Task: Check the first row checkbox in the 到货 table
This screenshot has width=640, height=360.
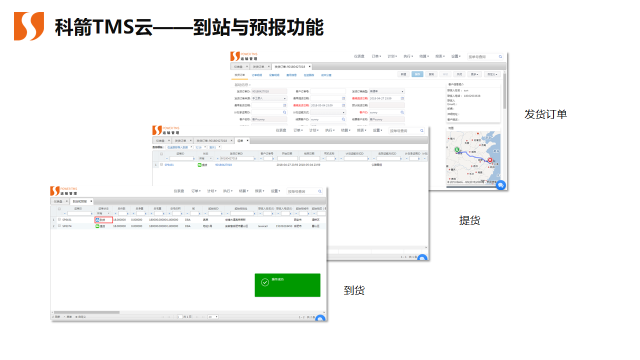Action: tap(60, 220)
